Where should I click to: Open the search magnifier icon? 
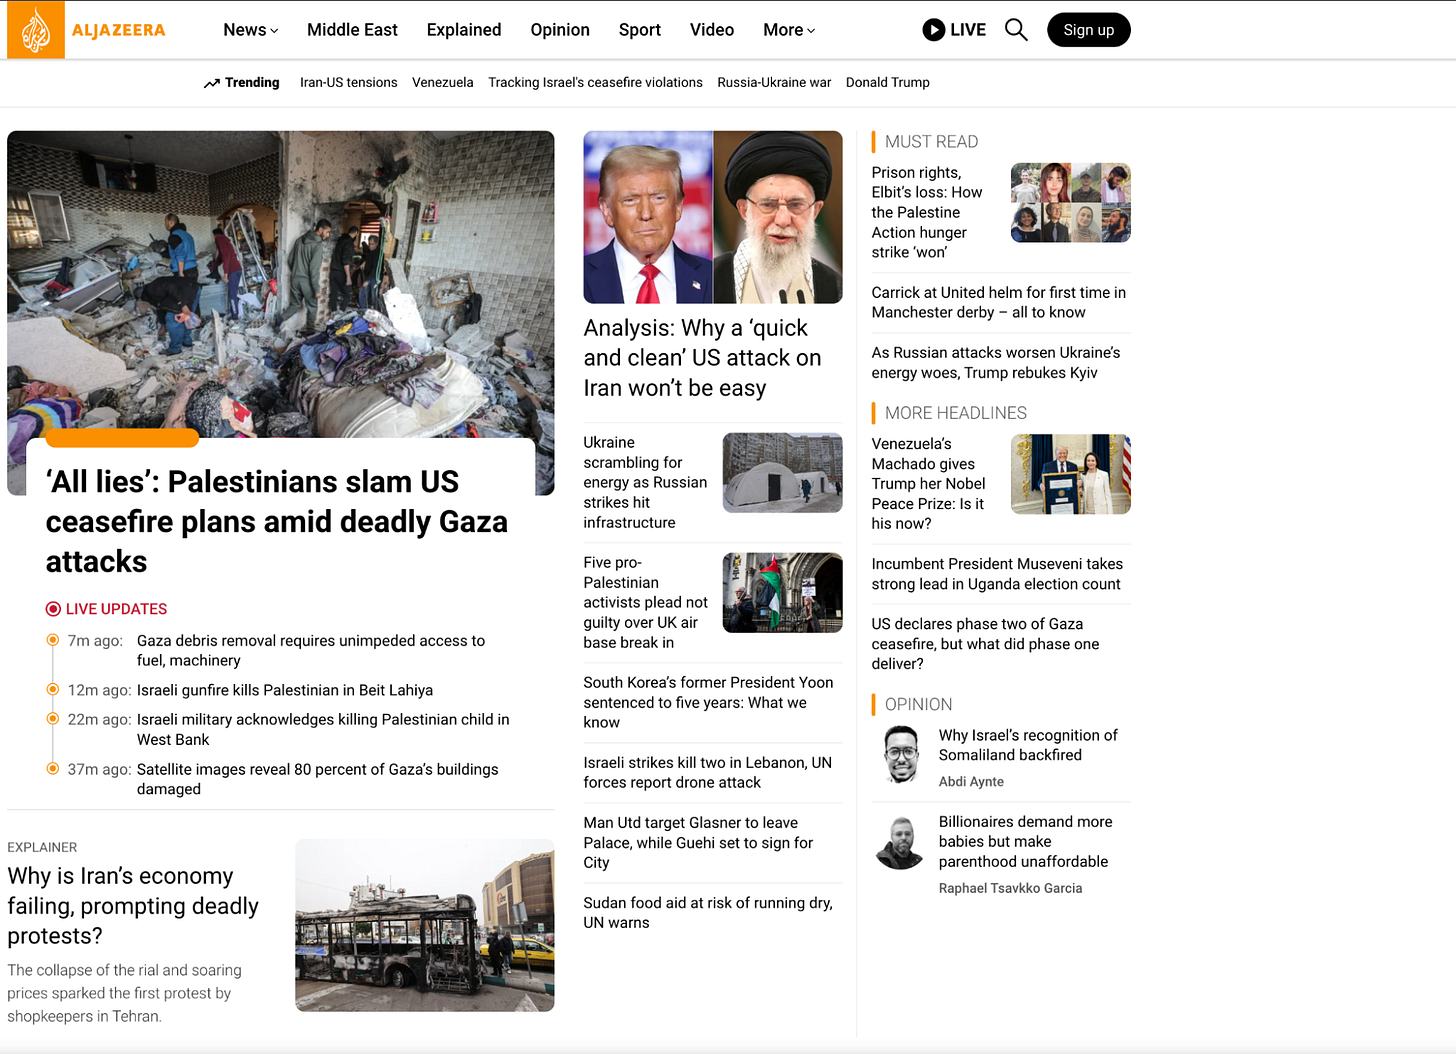[x=1016, y=30]
